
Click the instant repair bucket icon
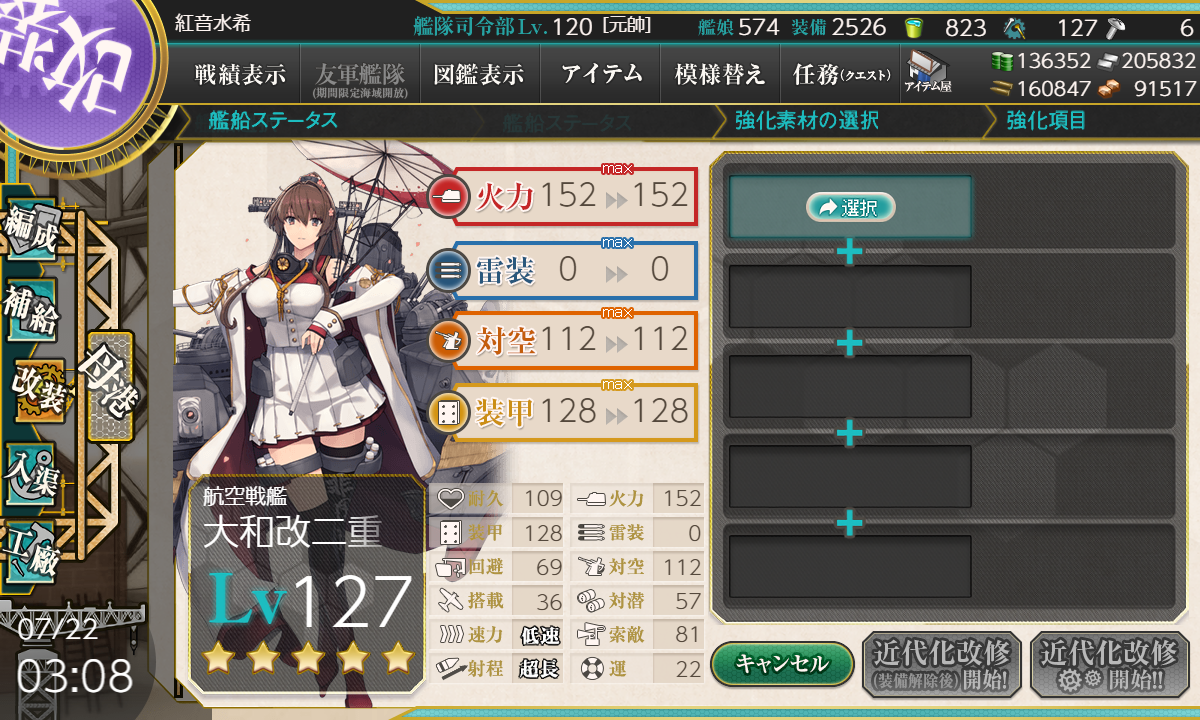click(914, 27)
